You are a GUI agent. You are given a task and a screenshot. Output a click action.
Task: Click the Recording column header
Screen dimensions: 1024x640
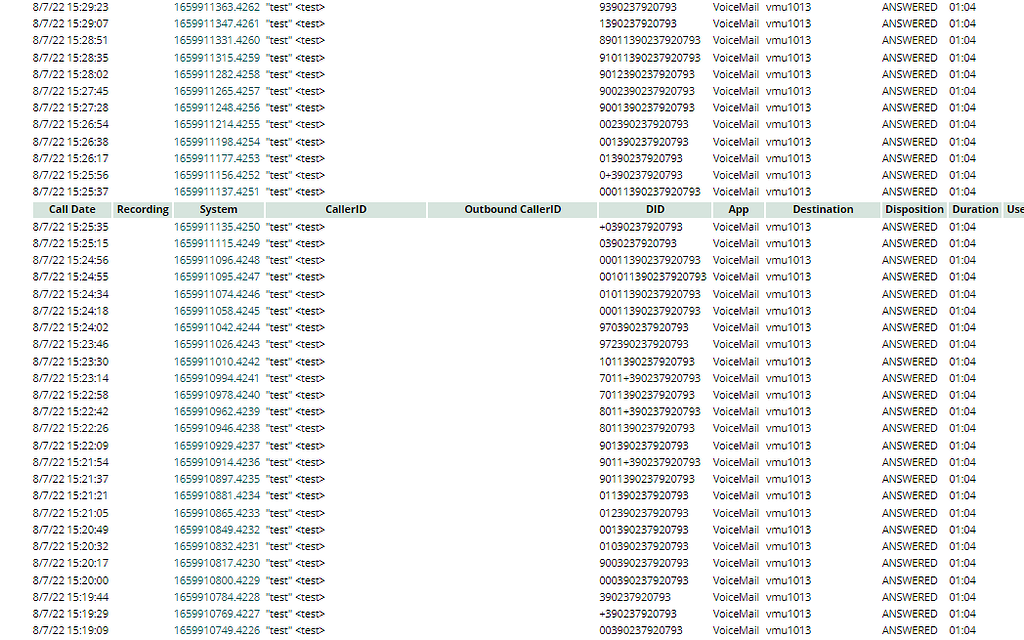[x=142, y=209]
